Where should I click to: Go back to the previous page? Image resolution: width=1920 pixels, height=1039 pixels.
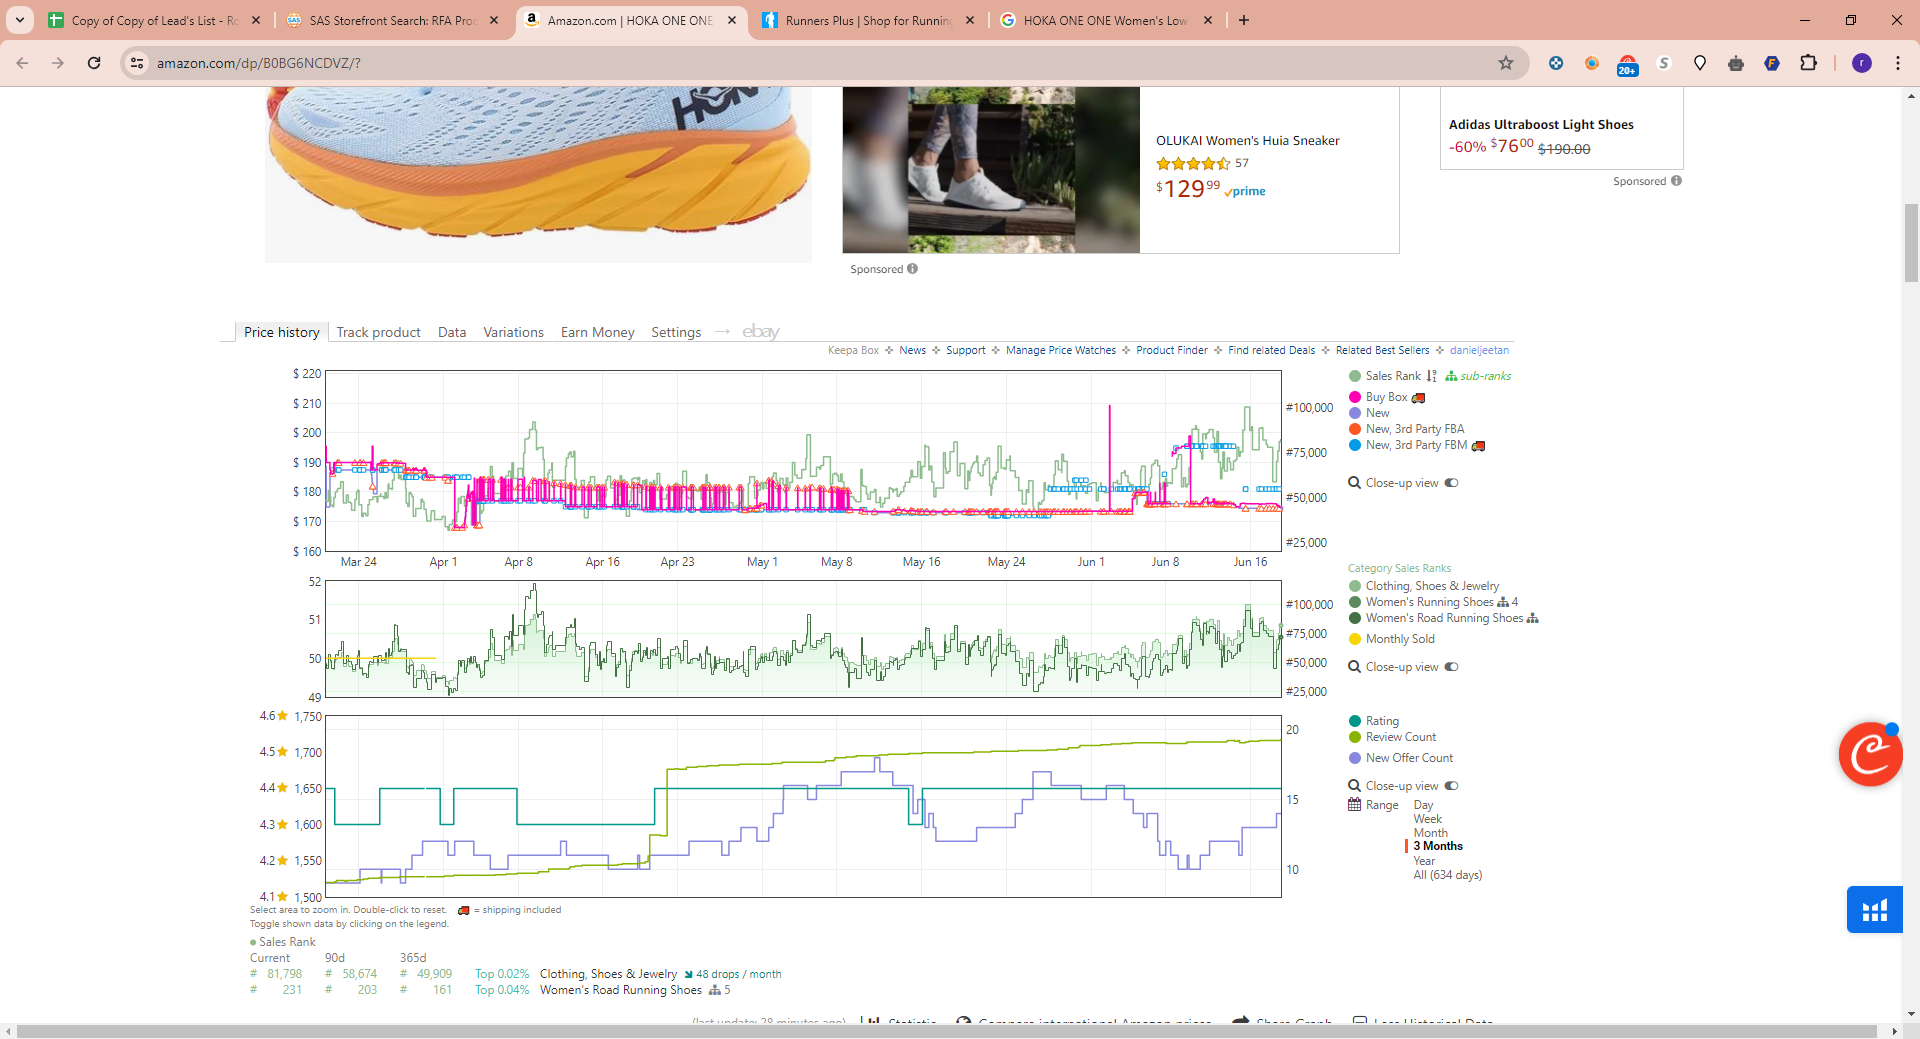click(22, 63)
